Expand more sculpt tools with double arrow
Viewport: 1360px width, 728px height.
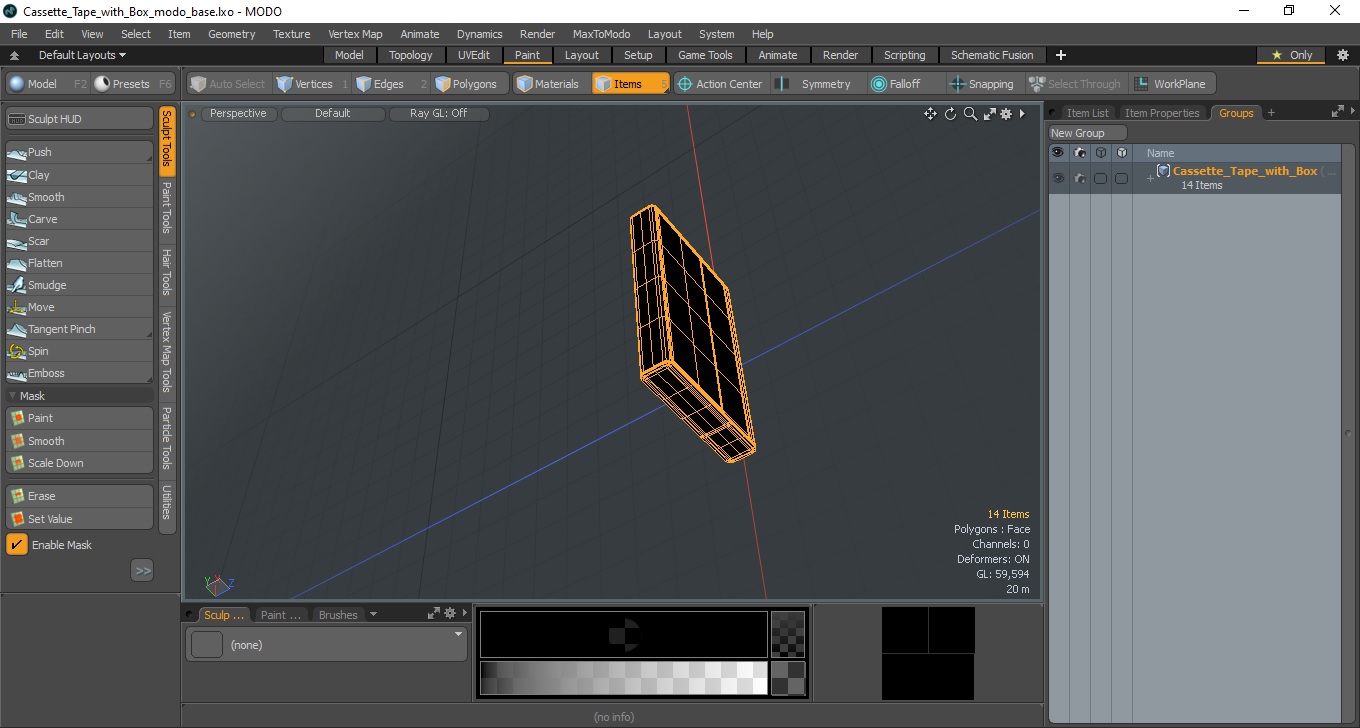pyautogui.click(x=142, y=570)
